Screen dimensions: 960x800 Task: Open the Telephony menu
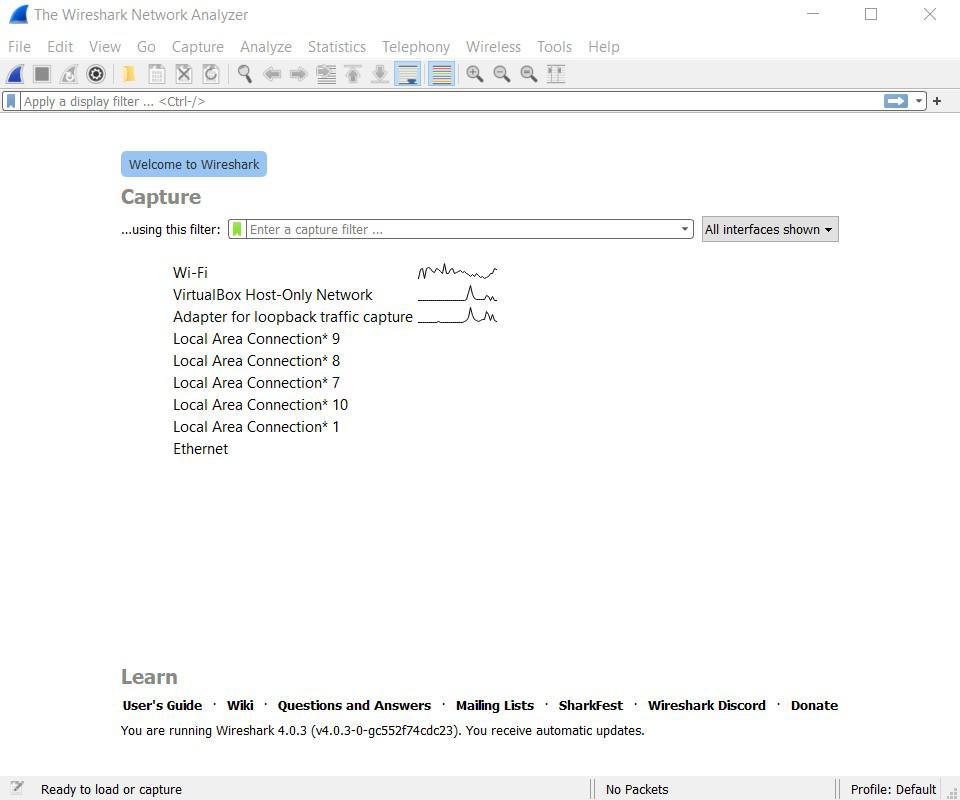(416, 47)
